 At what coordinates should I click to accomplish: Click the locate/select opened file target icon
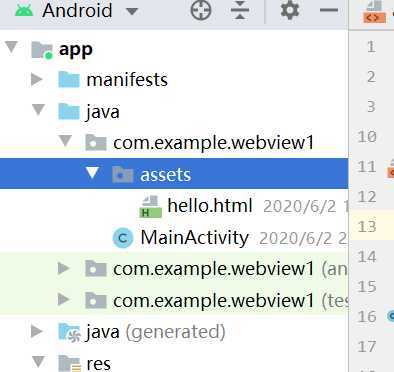click(x=201, y=10)
